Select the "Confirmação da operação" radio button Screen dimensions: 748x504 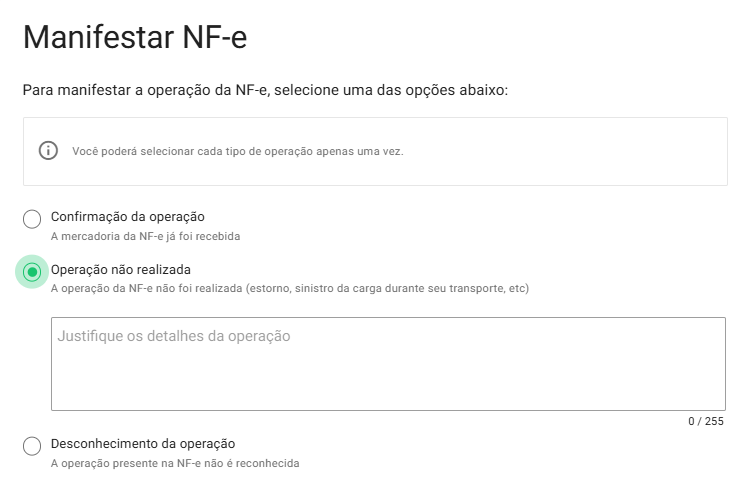click(32, 219)
